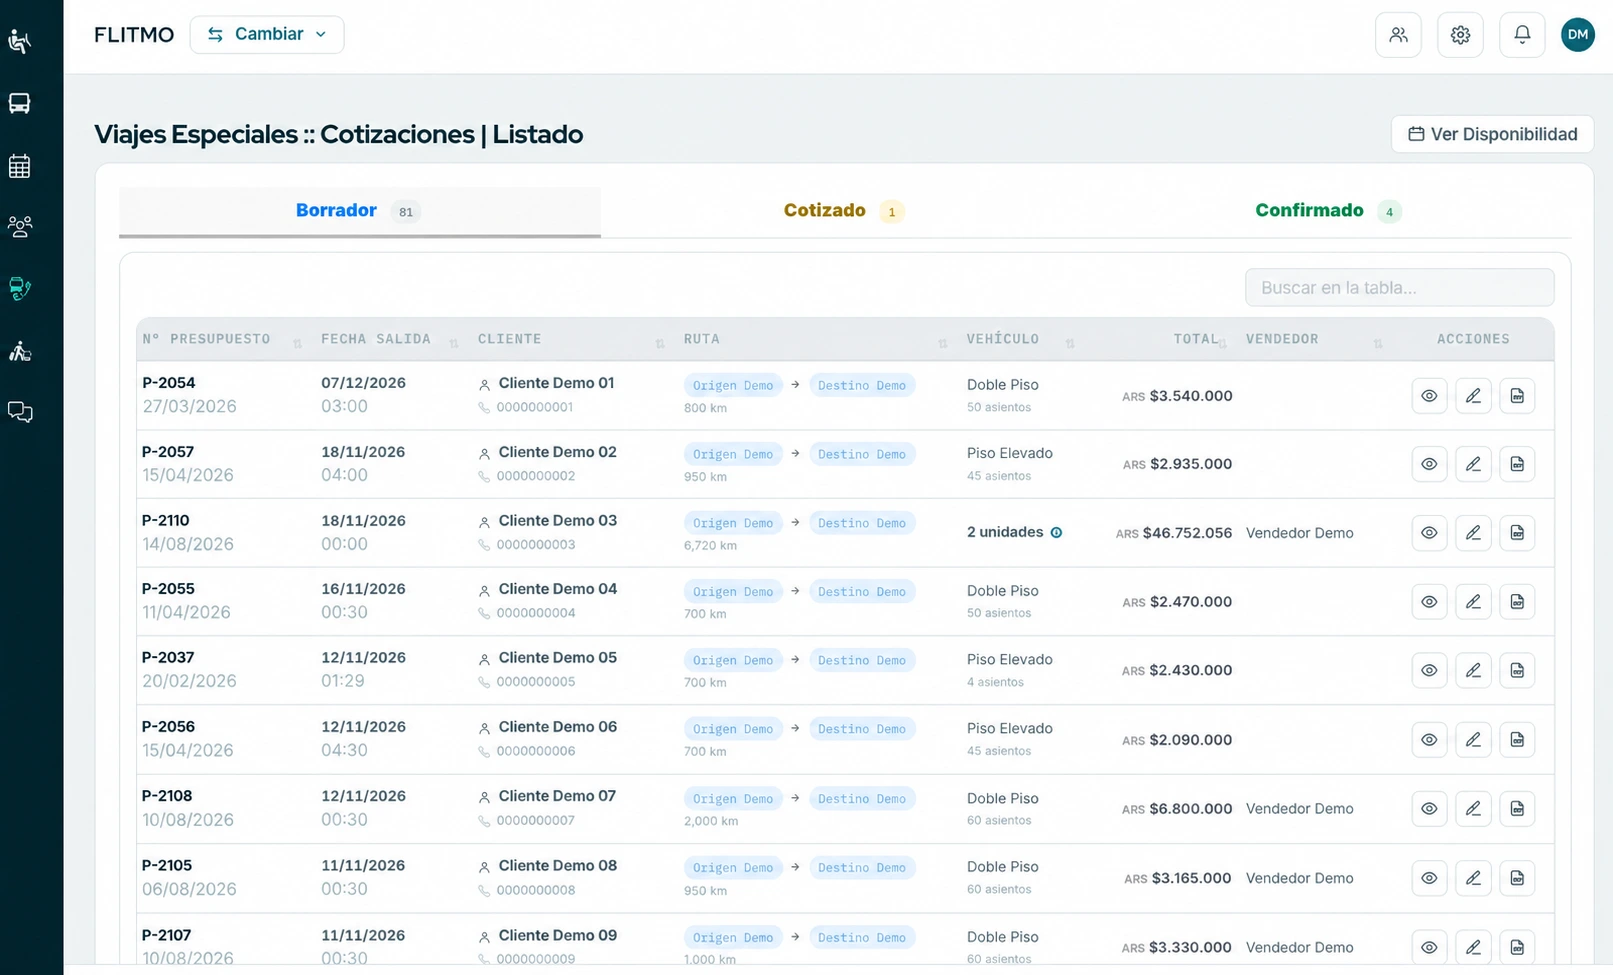Edit quotation P-2054 with pencil icon

pyautogui.click(x=1473, y=396)
